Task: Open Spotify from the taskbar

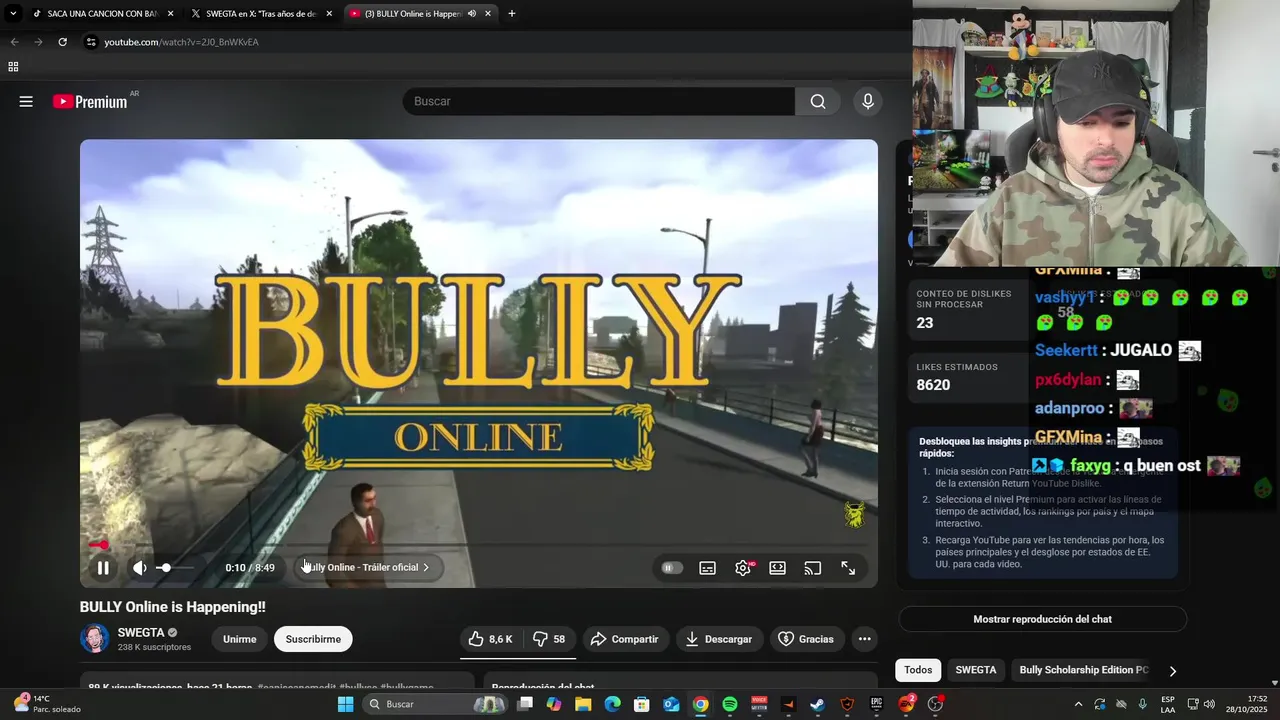Action: click(x=730, y=704)
